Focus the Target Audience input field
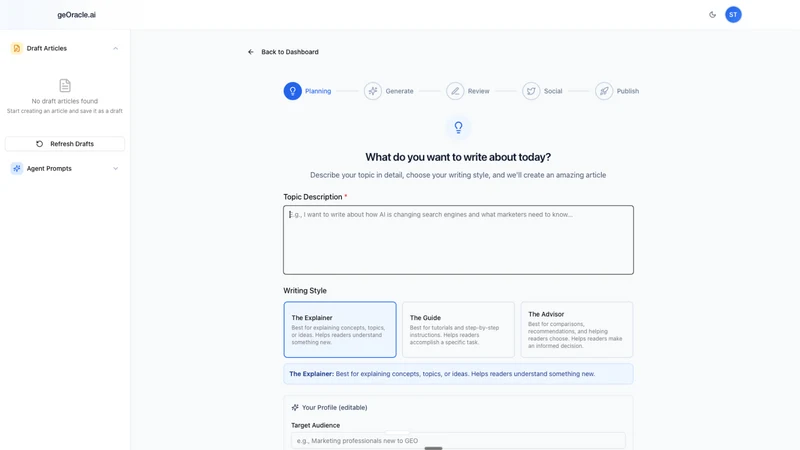 click(x=458, y=440)
